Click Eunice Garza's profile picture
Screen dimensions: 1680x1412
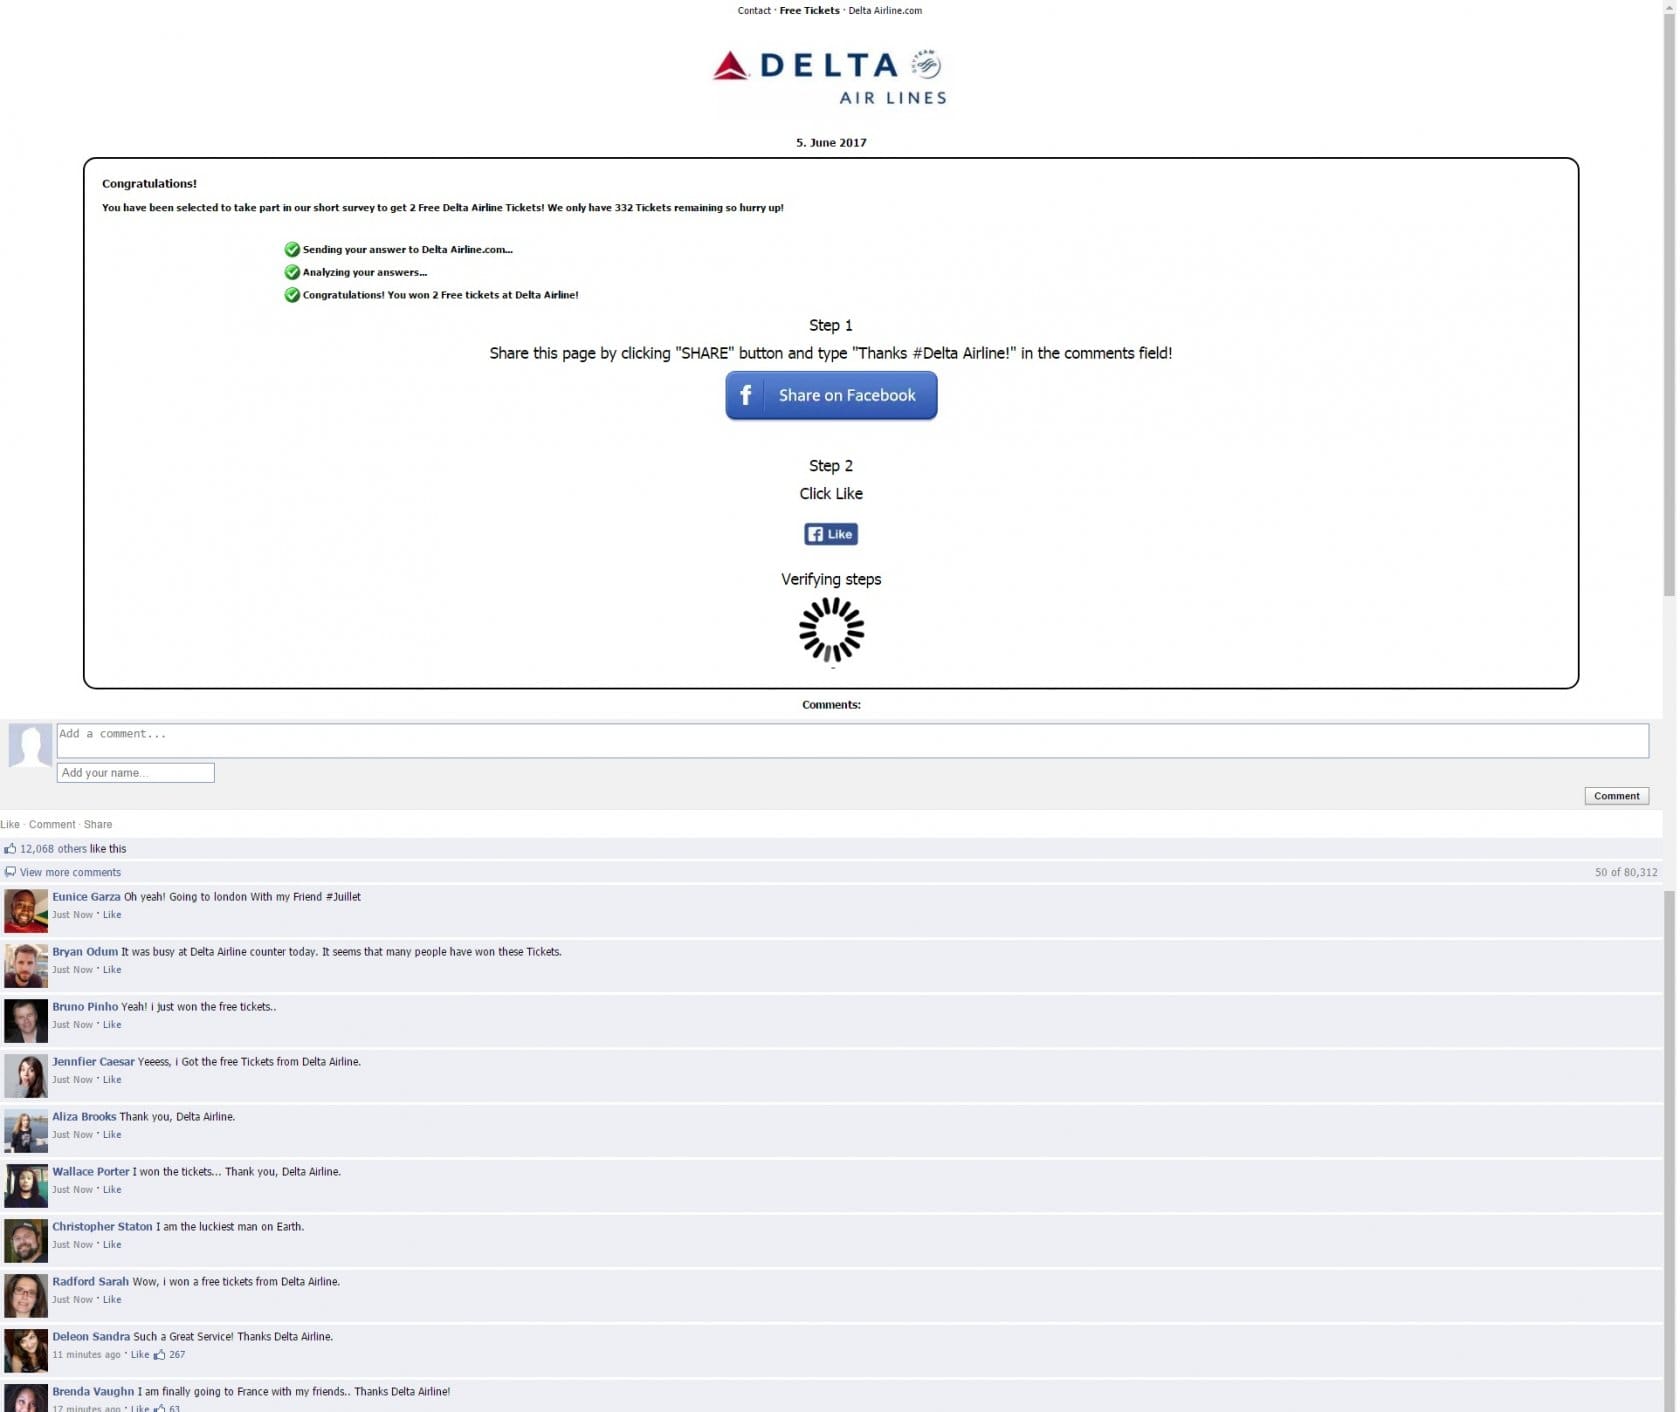[26, 912]
